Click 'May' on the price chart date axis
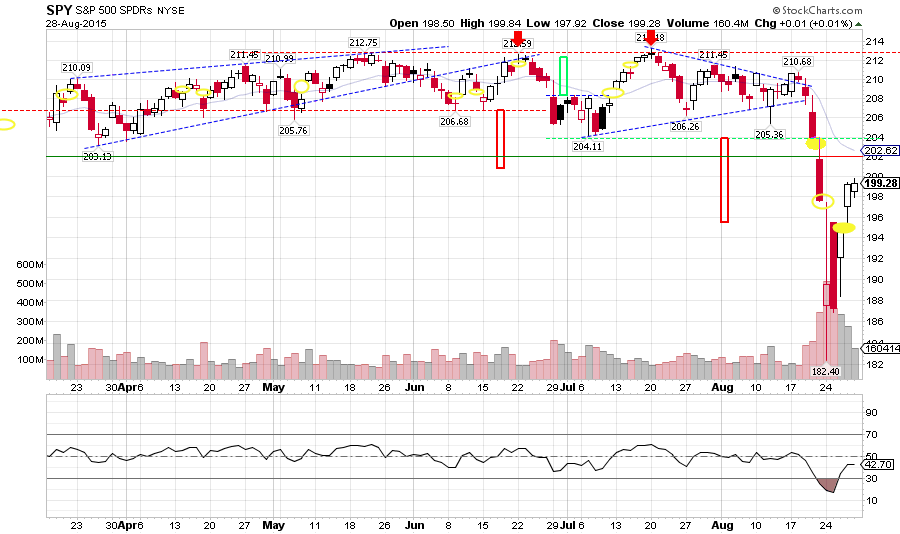The image size is (900, 534). (x=273, y=388)
